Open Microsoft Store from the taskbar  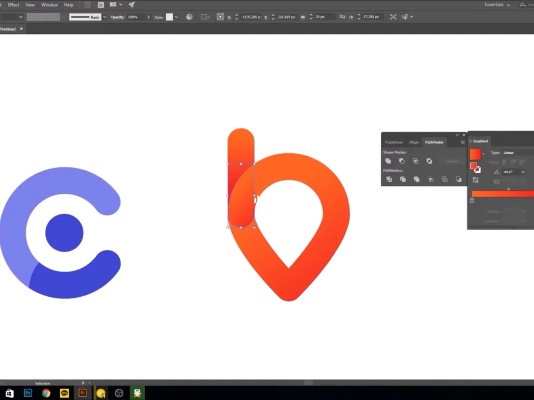[10, 394]
